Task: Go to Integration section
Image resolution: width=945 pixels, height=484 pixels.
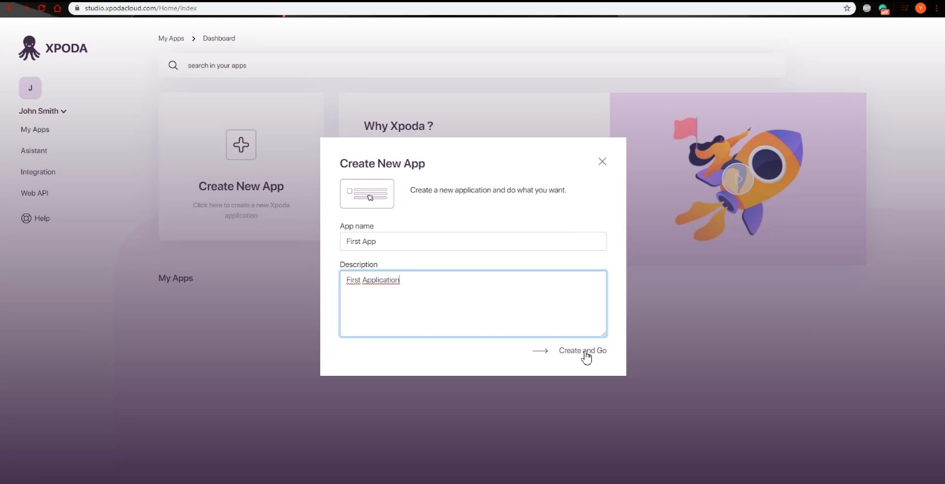Action: click(x=38, y=172)
